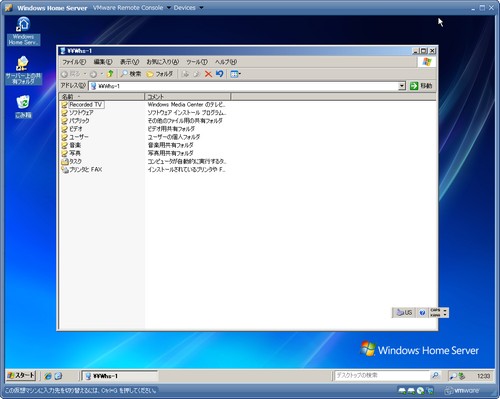Image resolution: width=500 pixels, height=399 pixels.
Task: Click the language bar help question icon
Action: [x=422, y=313]
